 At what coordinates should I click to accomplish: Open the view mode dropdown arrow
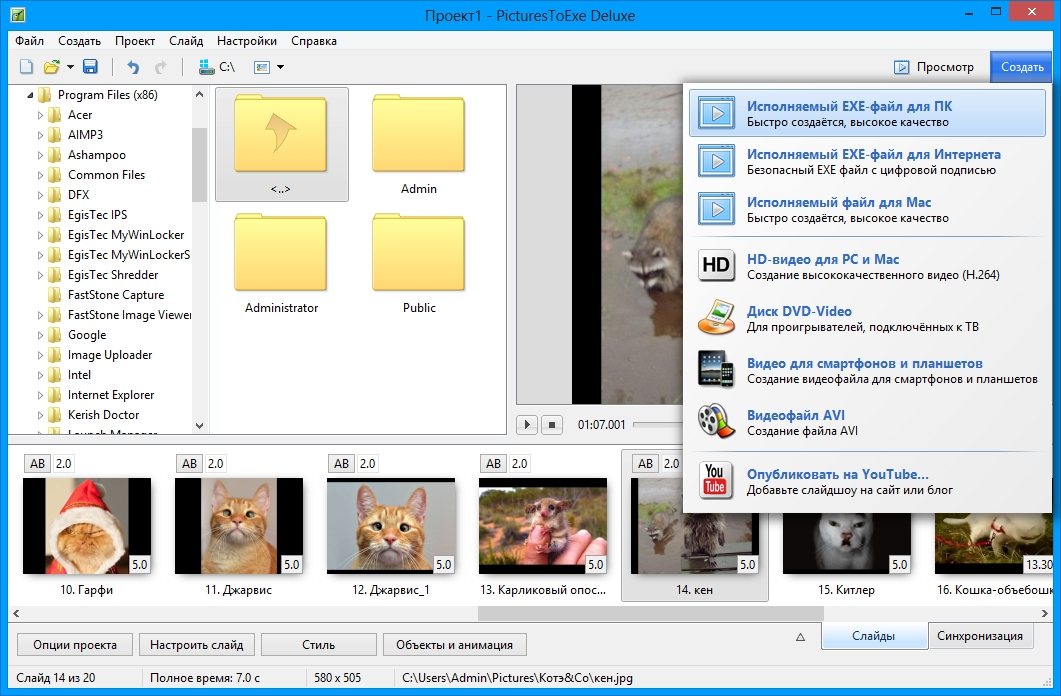click(280, 67)
